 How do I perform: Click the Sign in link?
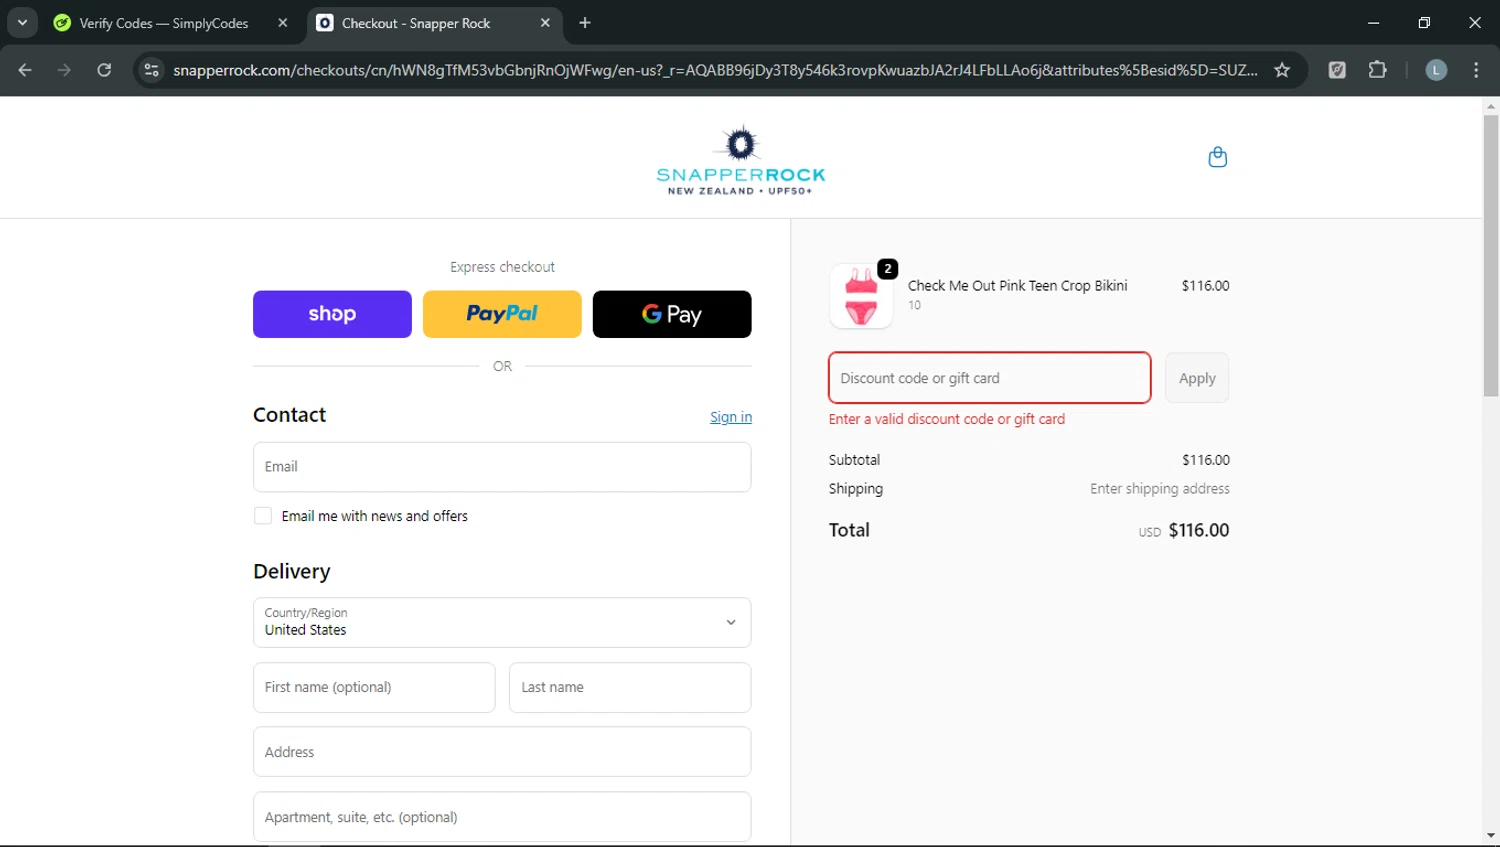(731, 417)
